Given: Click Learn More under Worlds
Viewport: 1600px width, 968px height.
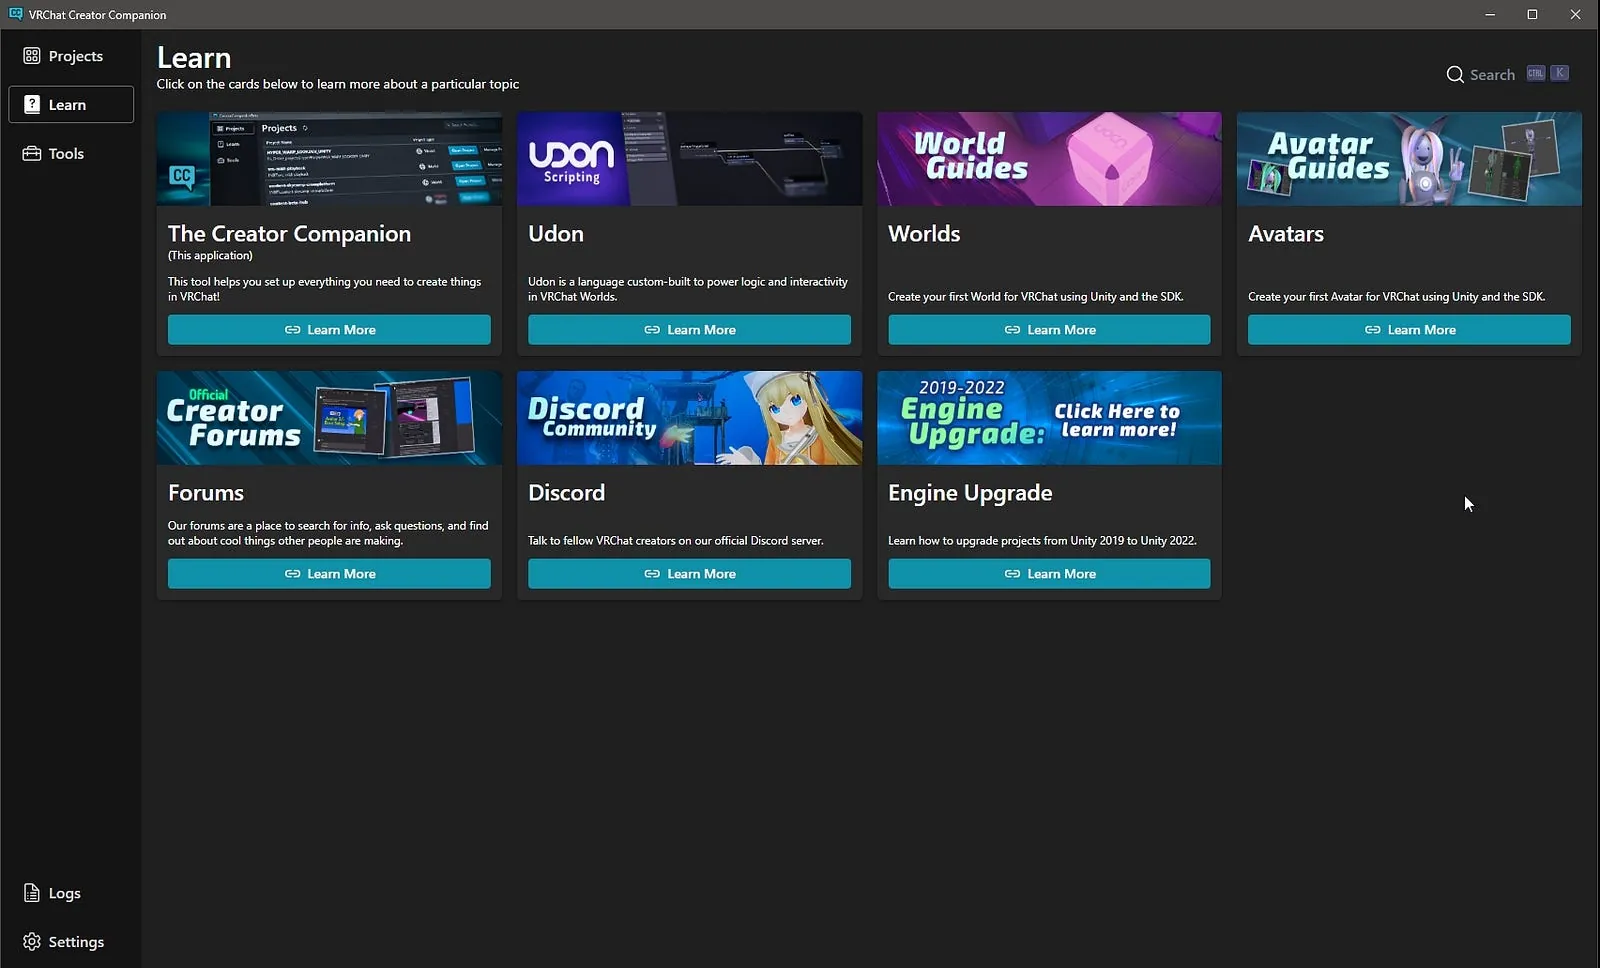Looking at the screenshot, I should pyautogui.click(x=1049, y=330).
